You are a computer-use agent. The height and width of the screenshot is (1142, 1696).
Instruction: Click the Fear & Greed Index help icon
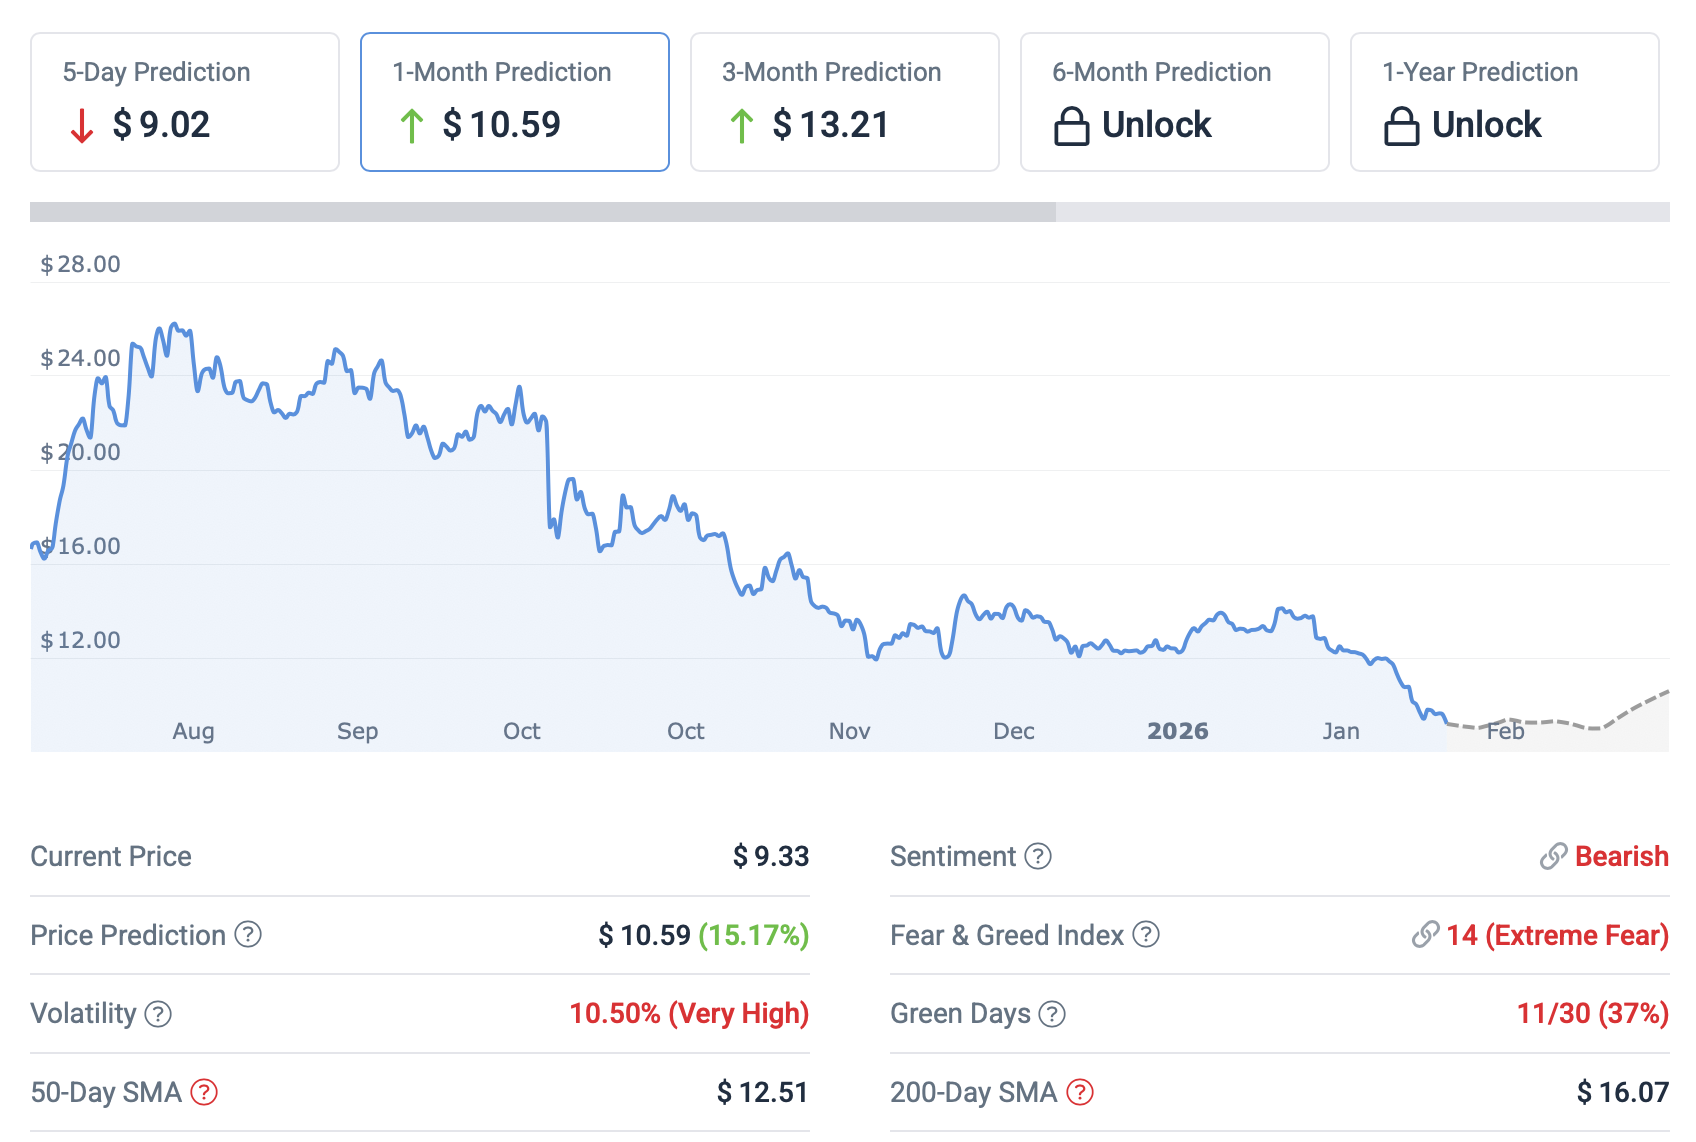pos(1146,935)
